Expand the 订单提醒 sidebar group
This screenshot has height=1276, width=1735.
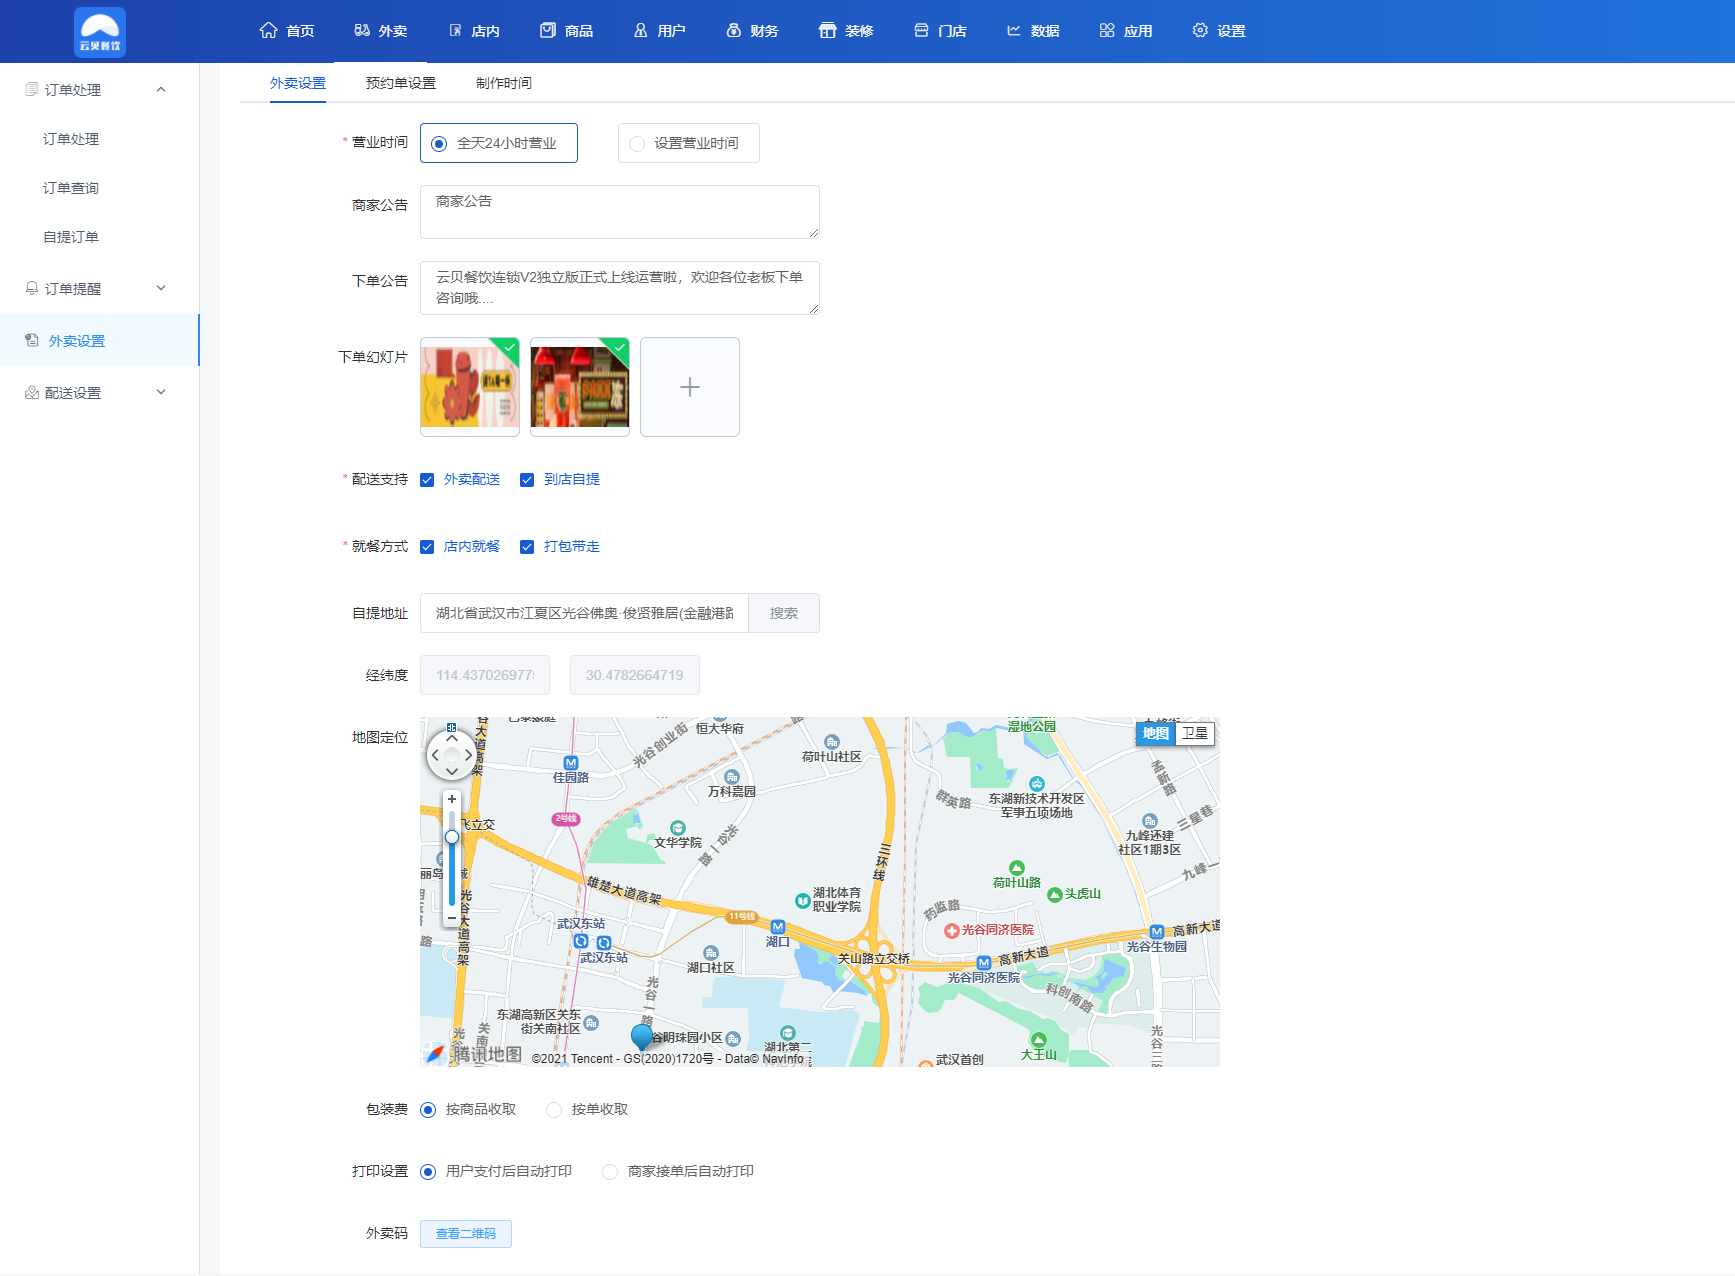pyautogui.click(x=161, y=288)
